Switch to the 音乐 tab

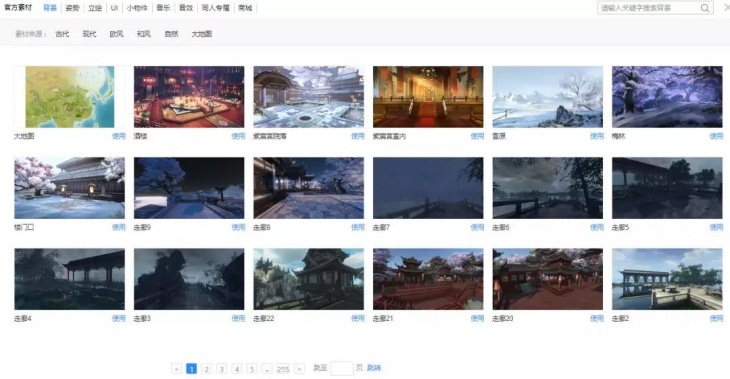click(x=163, y=8)
